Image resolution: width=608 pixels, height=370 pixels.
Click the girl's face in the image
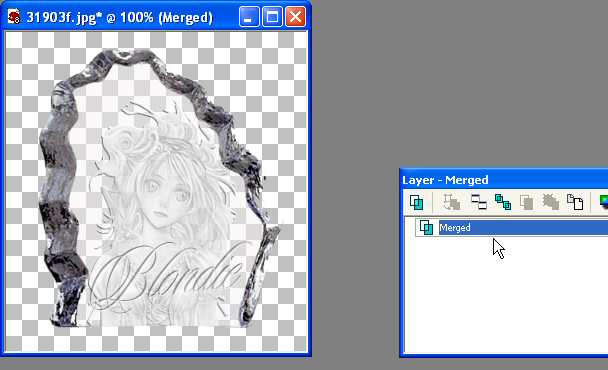(x=163, y=198)
